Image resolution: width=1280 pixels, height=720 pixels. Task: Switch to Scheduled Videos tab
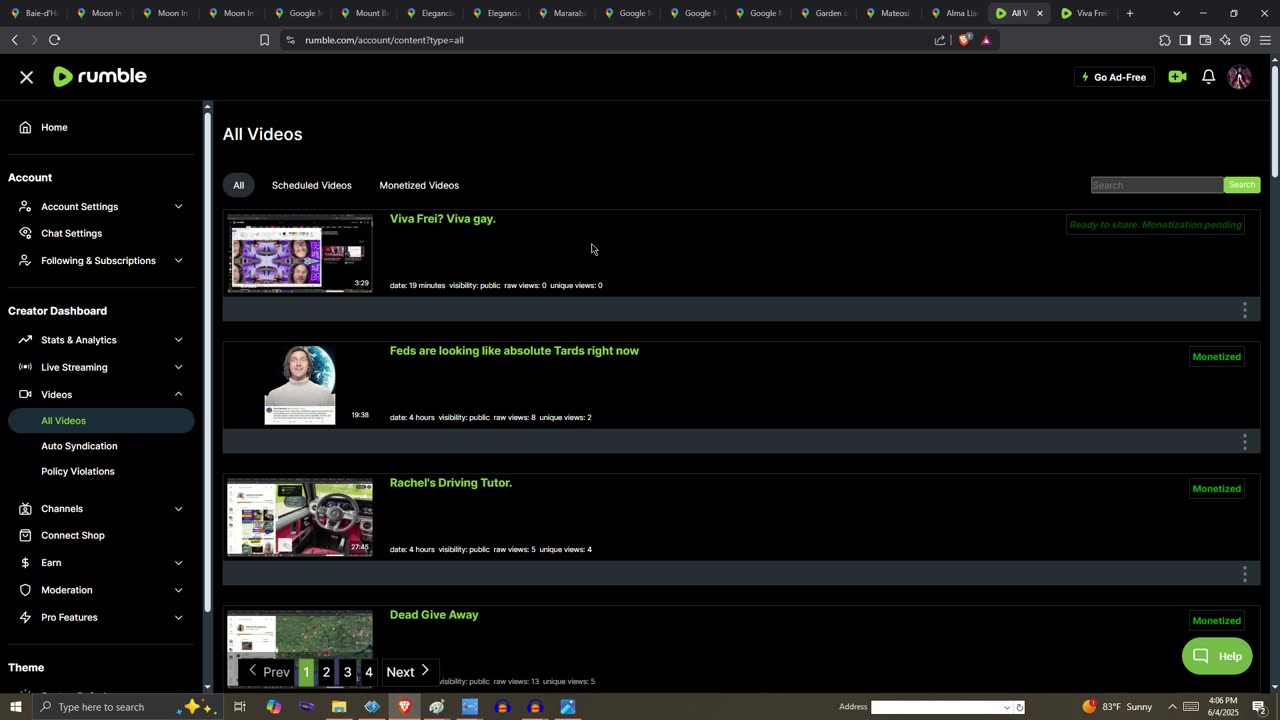[x=311, y=185]
